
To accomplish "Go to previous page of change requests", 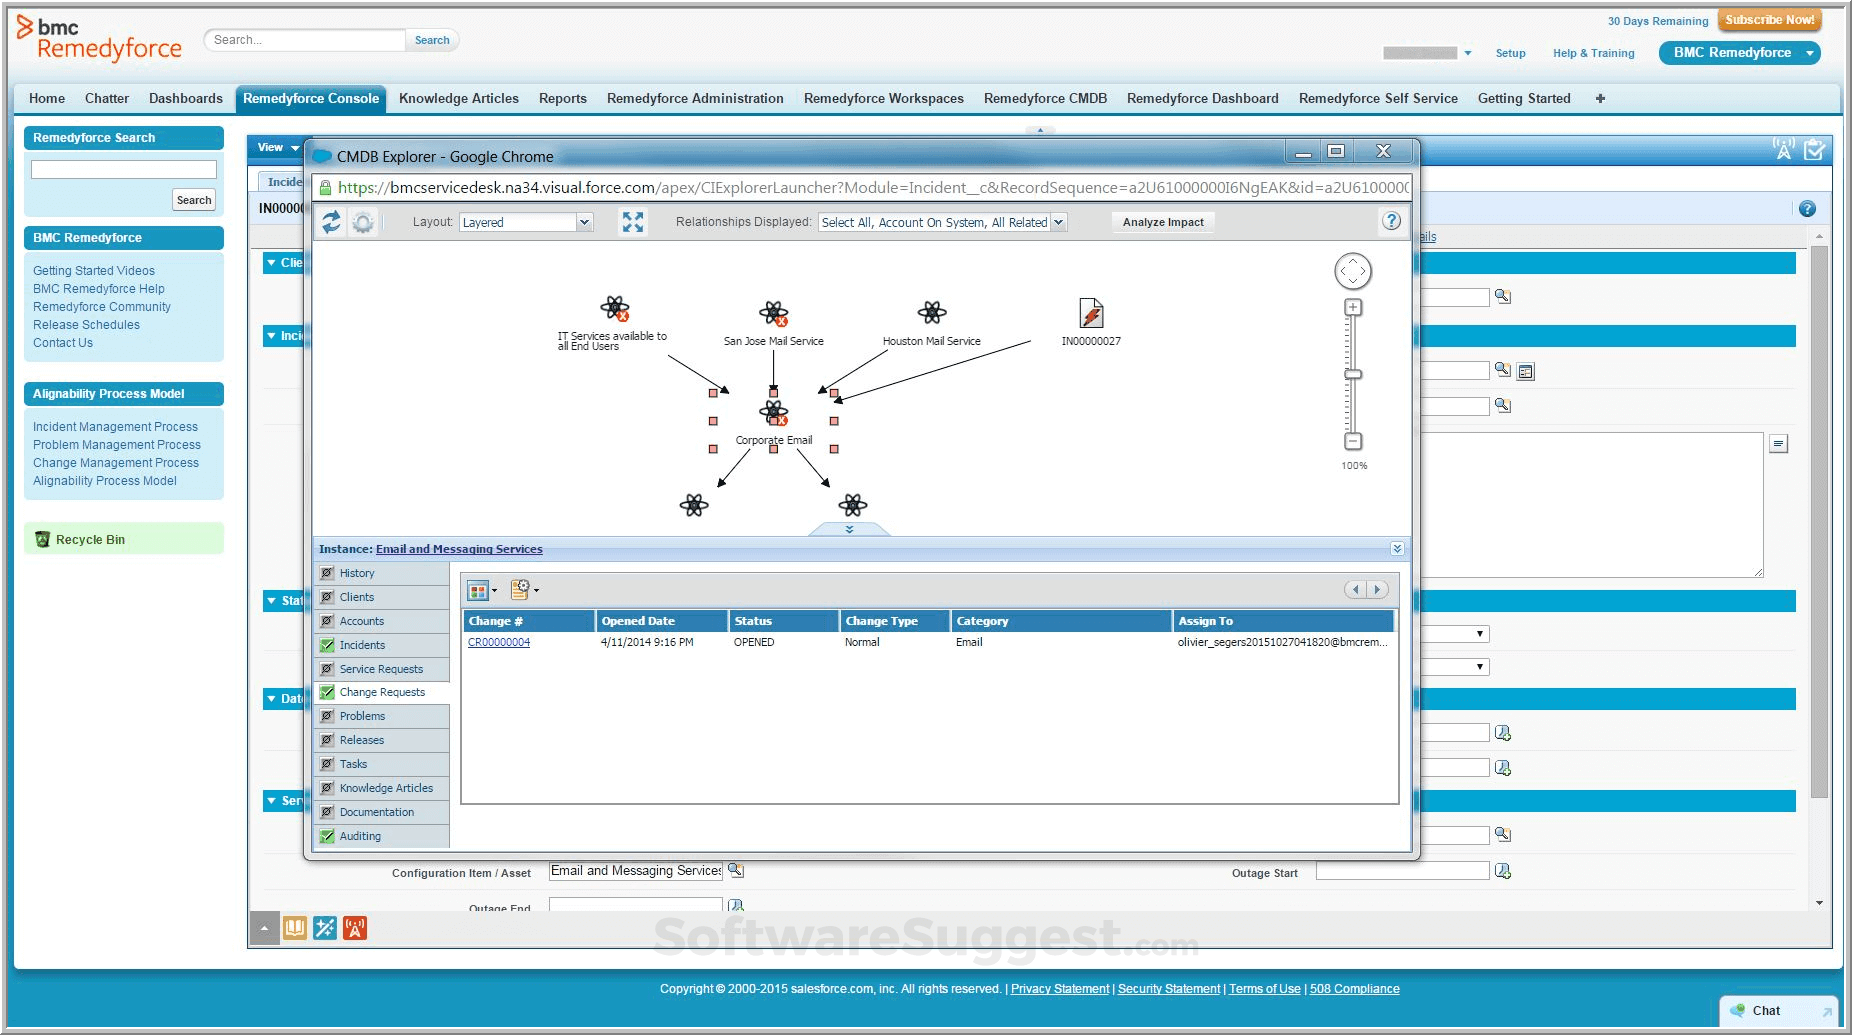I will point(1356,590).
